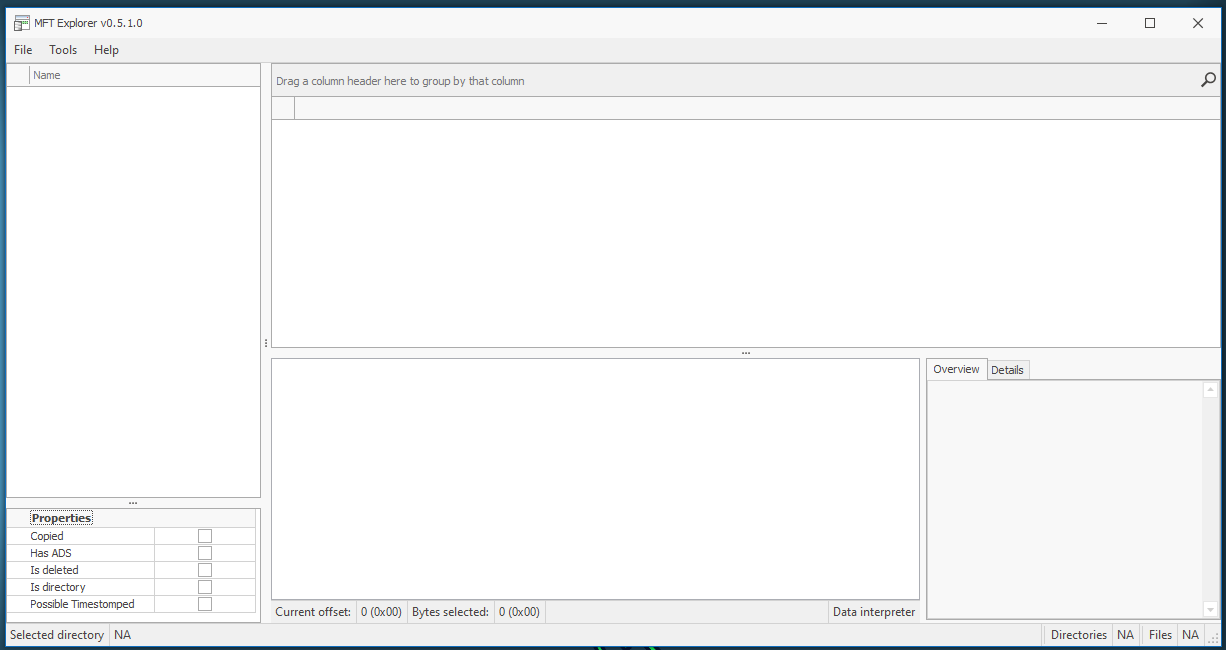
Task: Click the splitter handle below the grid
Action: [x=745, y=353]
